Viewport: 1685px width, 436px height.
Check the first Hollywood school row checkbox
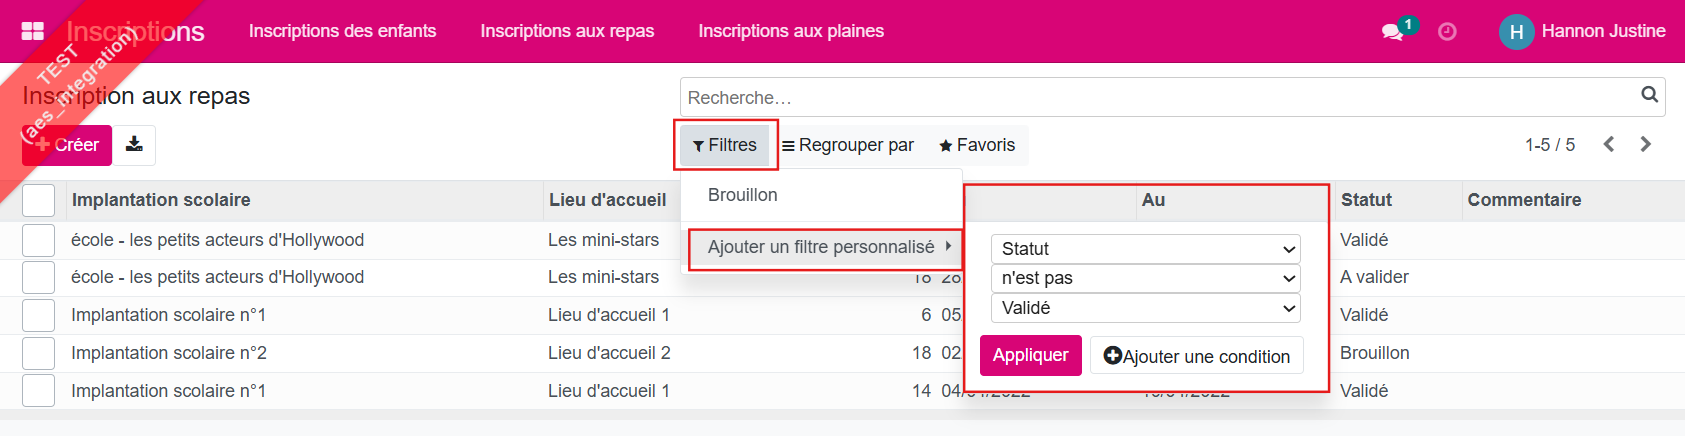pos(38,240)
